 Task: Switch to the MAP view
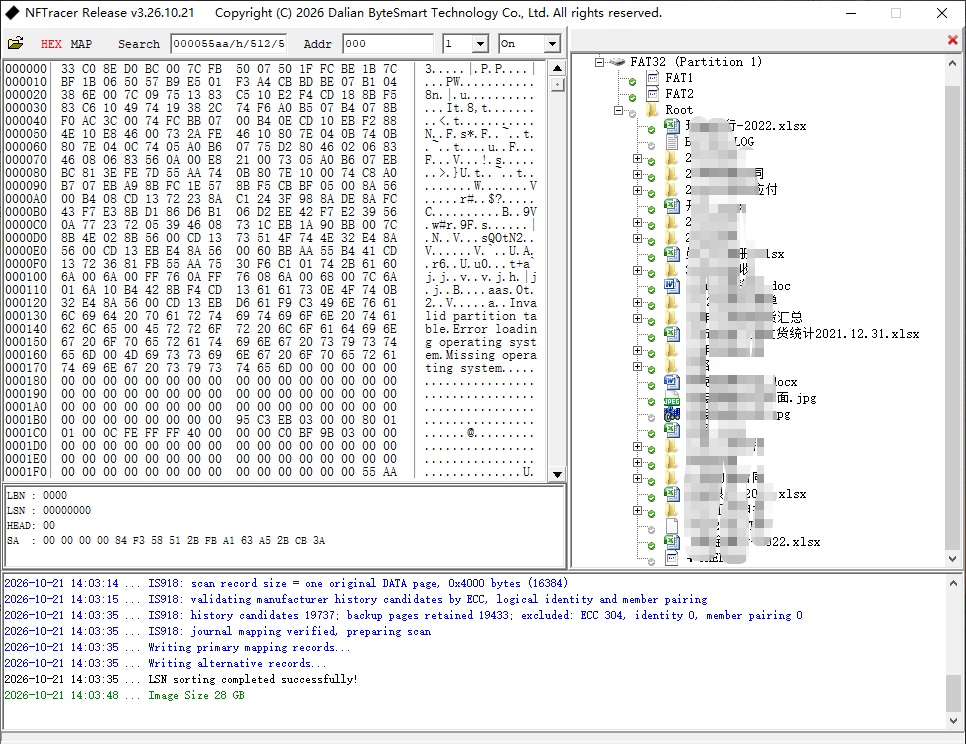click(x=81, y=44)
